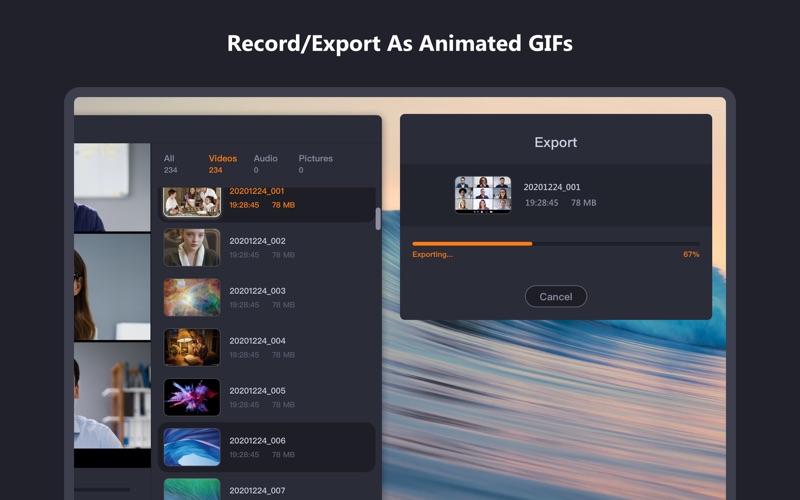
Task: Click the 234 count under All
Action: coord(170,170)
